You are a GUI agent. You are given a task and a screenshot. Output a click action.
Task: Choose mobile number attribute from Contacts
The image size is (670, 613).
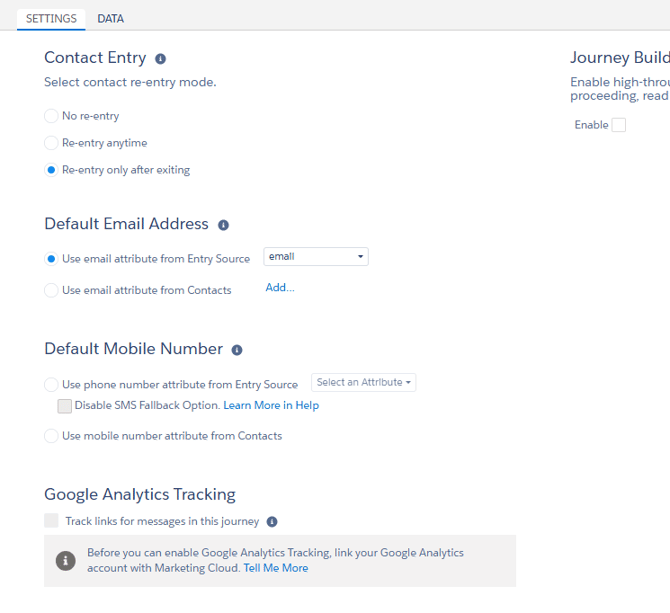pos(52,436)
